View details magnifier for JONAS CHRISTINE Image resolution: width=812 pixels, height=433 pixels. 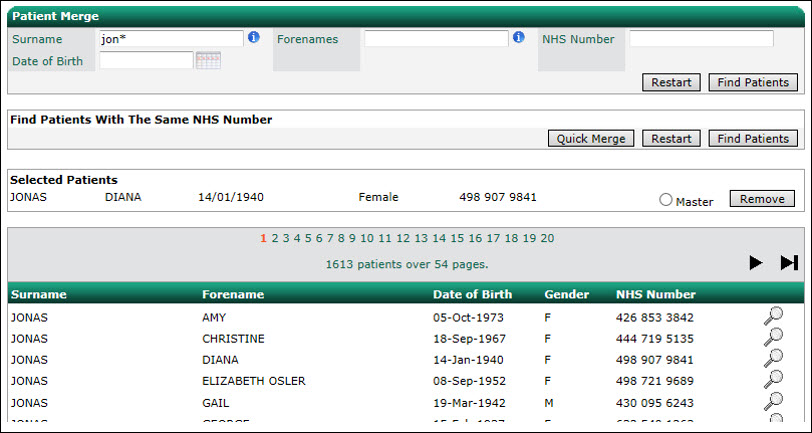(x=773, y=337)
